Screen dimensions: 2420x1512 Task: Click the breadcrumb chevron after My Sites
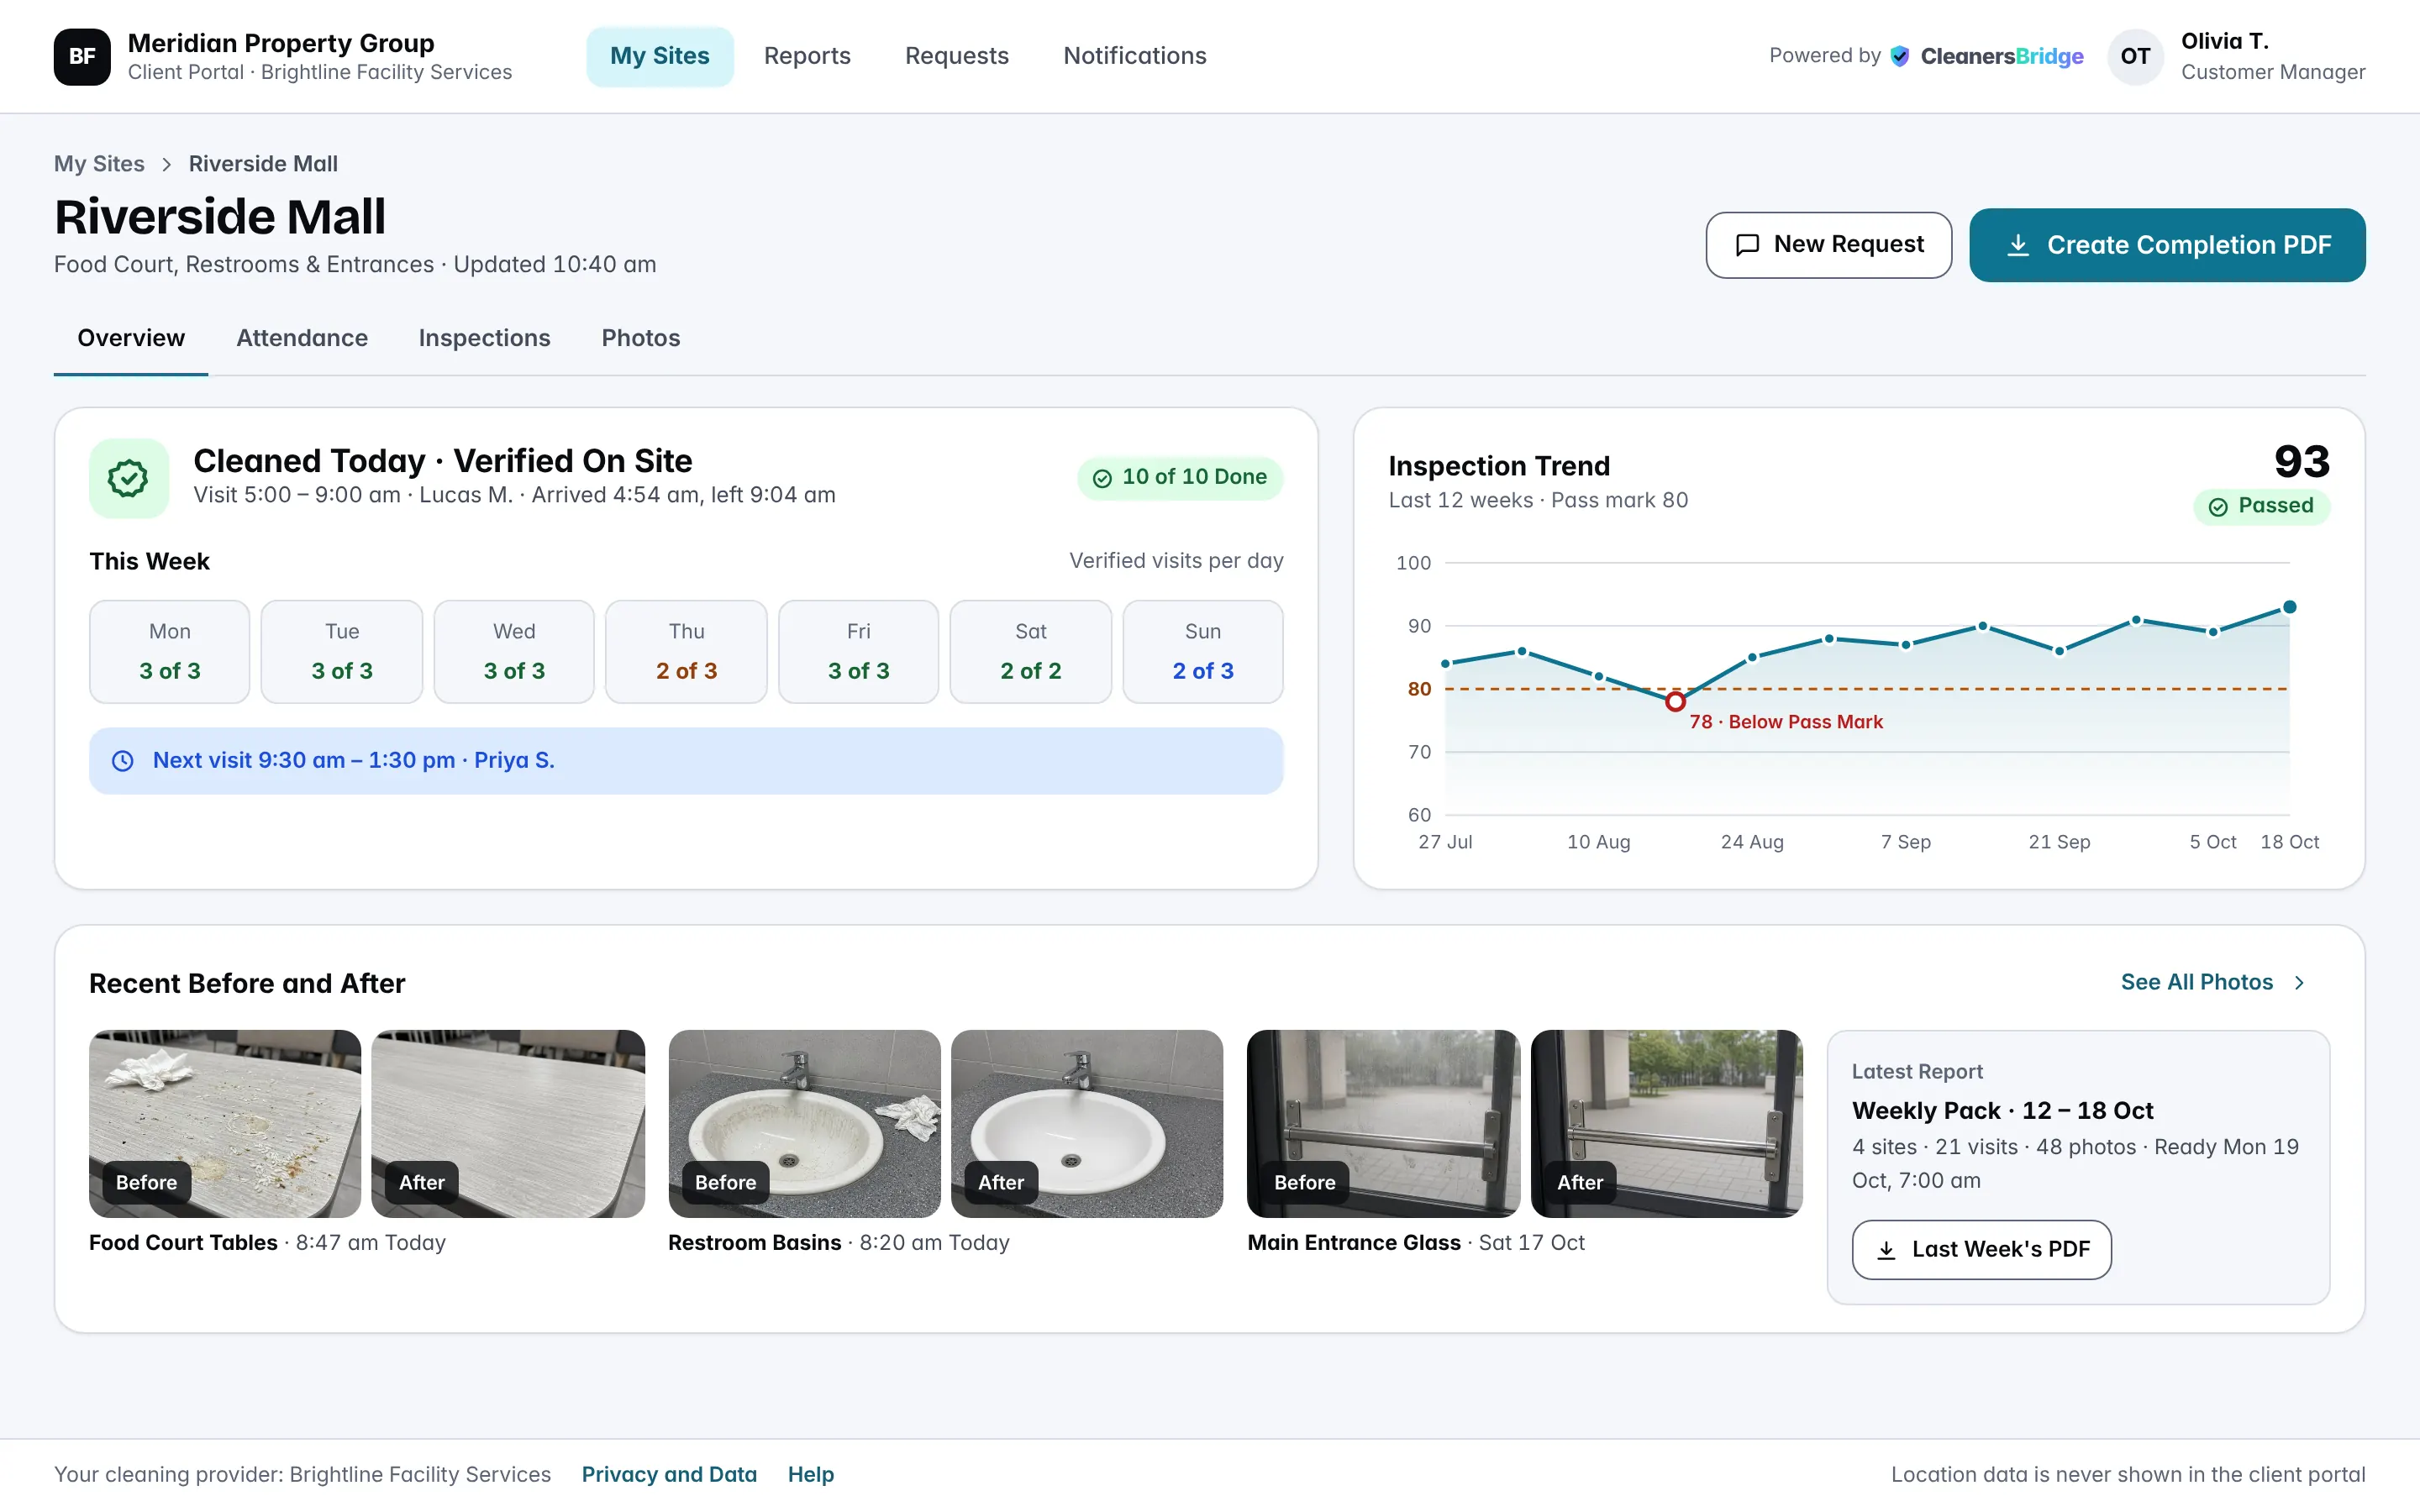point(167,164)
